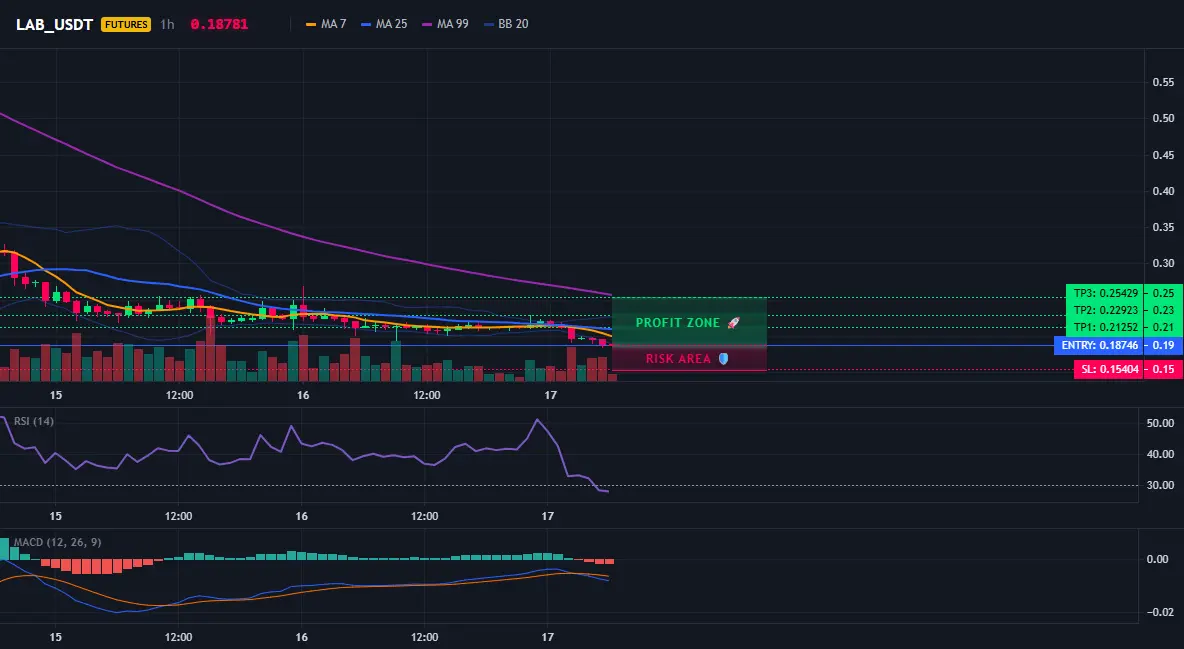
Task: Click the 0.40 price axis value
Action: tap(1164, 191)
